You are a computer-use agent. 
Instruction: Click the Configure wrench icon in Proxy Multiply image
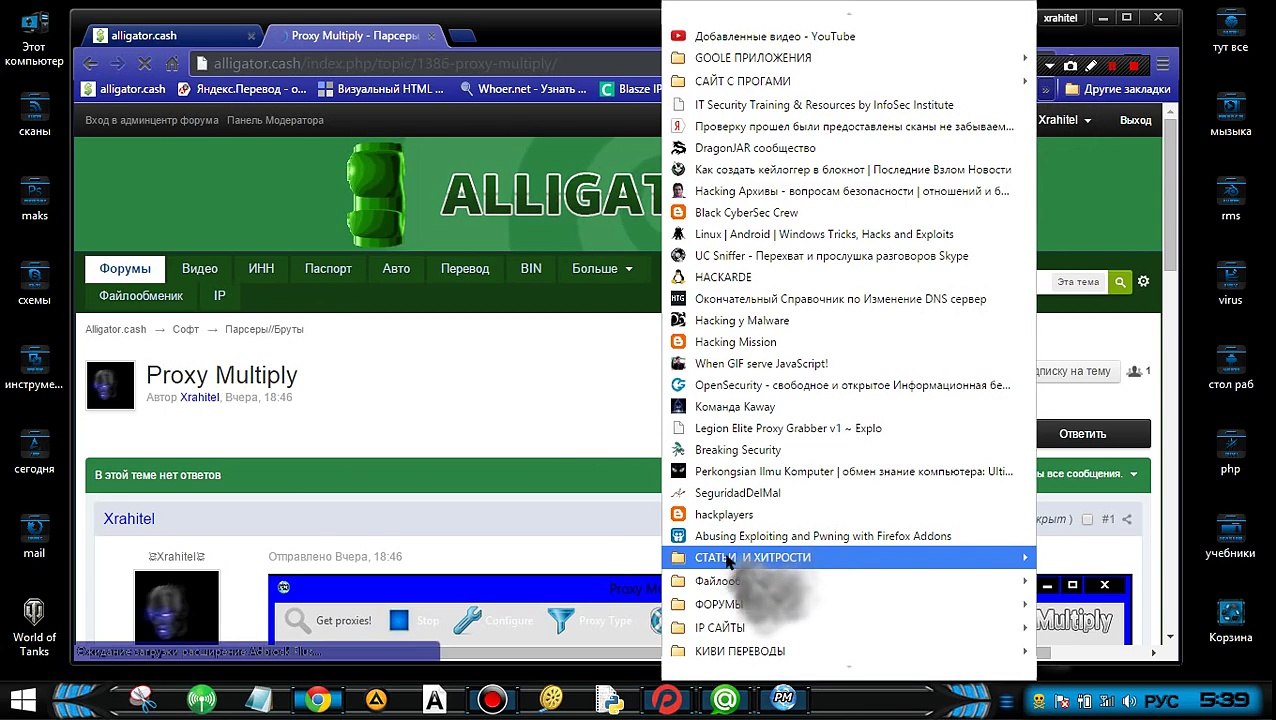467,620
